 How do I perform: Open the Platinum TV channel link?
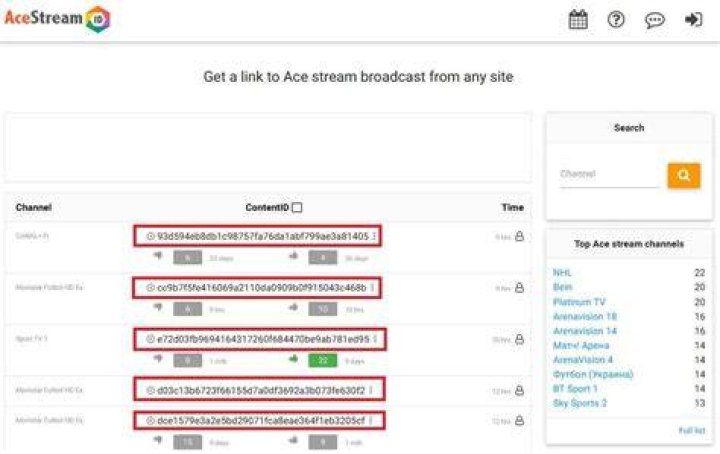(x=579, y=302)
